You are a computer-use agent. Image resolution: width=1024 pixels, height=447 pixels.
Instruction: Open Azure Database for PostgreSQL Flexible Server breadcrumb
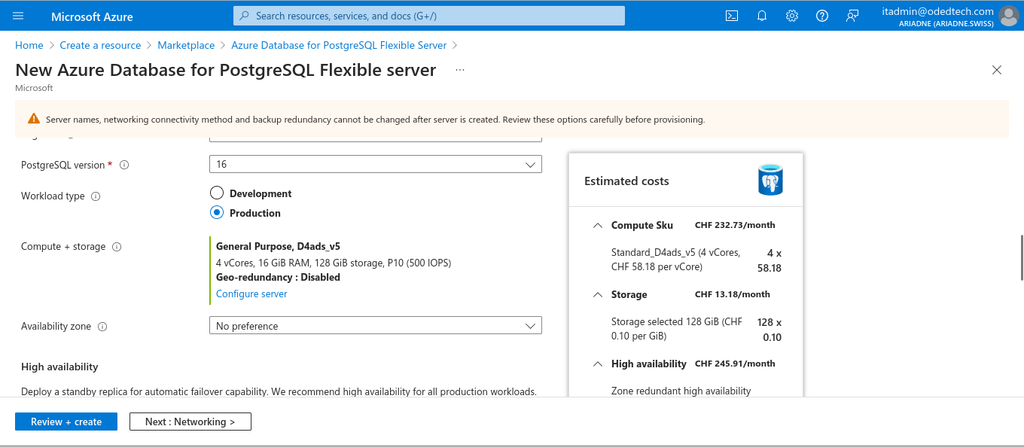(x=339, y=45)
